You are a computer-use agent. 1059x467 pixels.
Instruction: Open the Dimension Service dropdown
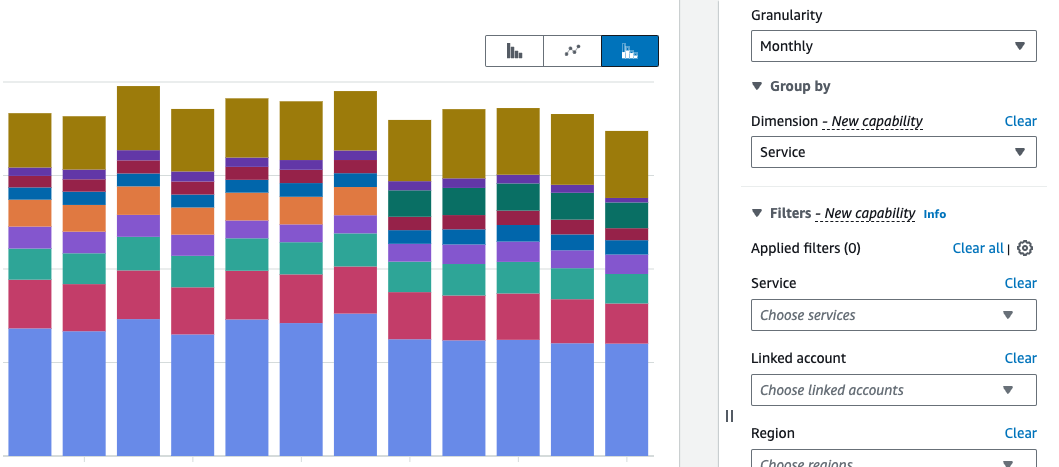pyautogui.click(x=894, y=152)
